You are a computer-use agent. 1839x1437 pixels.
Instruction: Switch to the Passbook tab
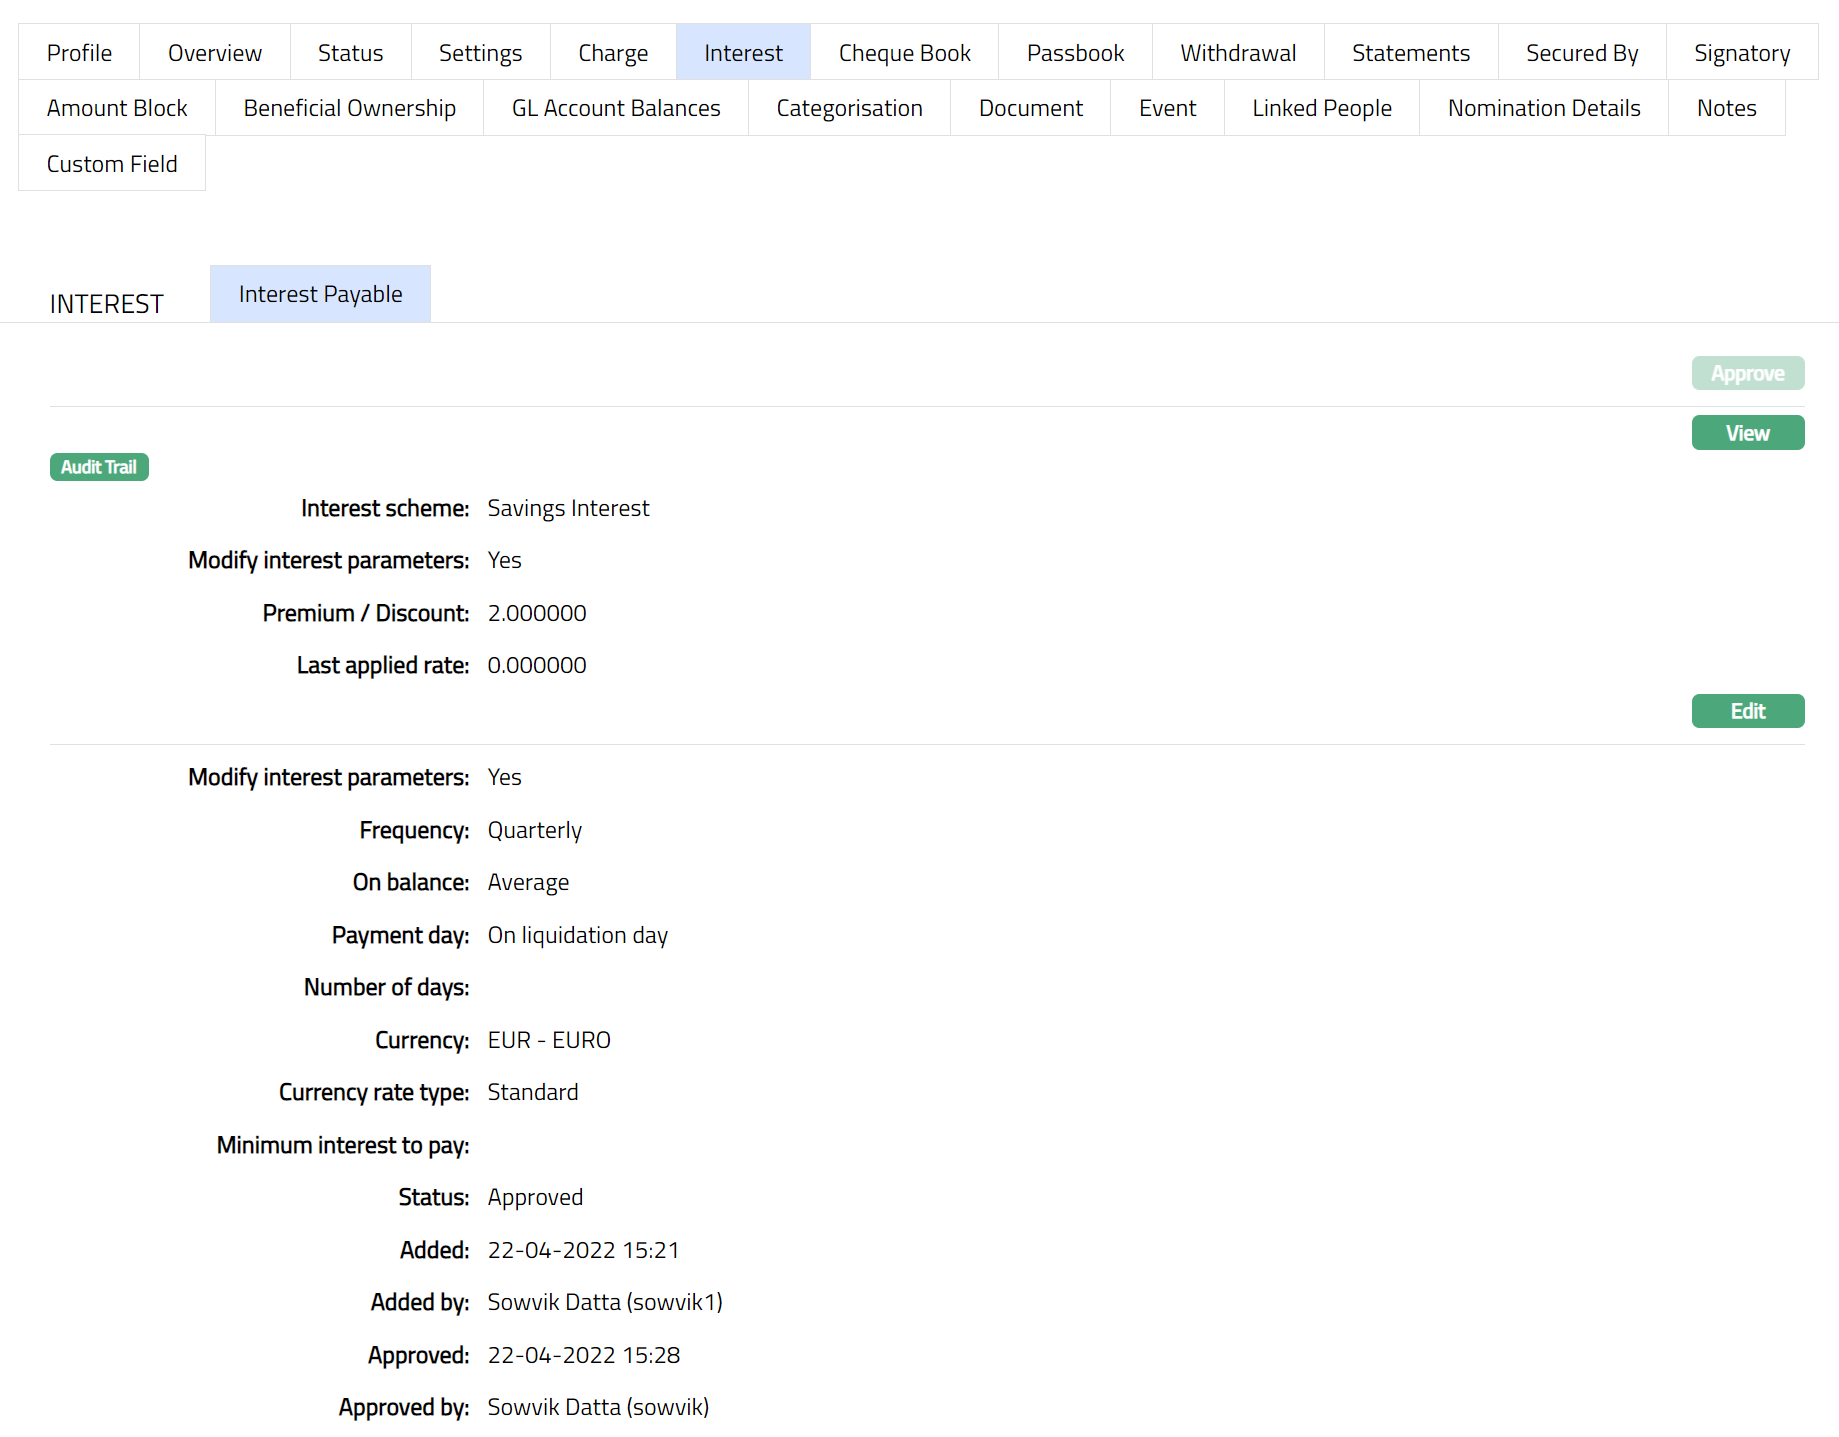click(x=1075, y=53)
